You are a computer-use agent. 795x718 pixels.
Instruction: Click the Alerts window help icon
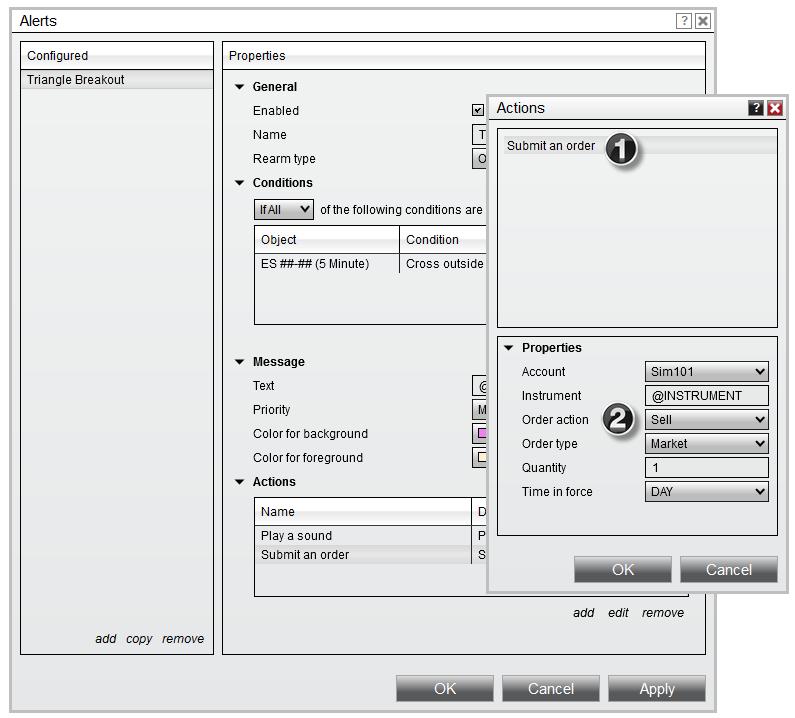(x=684, y=20)
